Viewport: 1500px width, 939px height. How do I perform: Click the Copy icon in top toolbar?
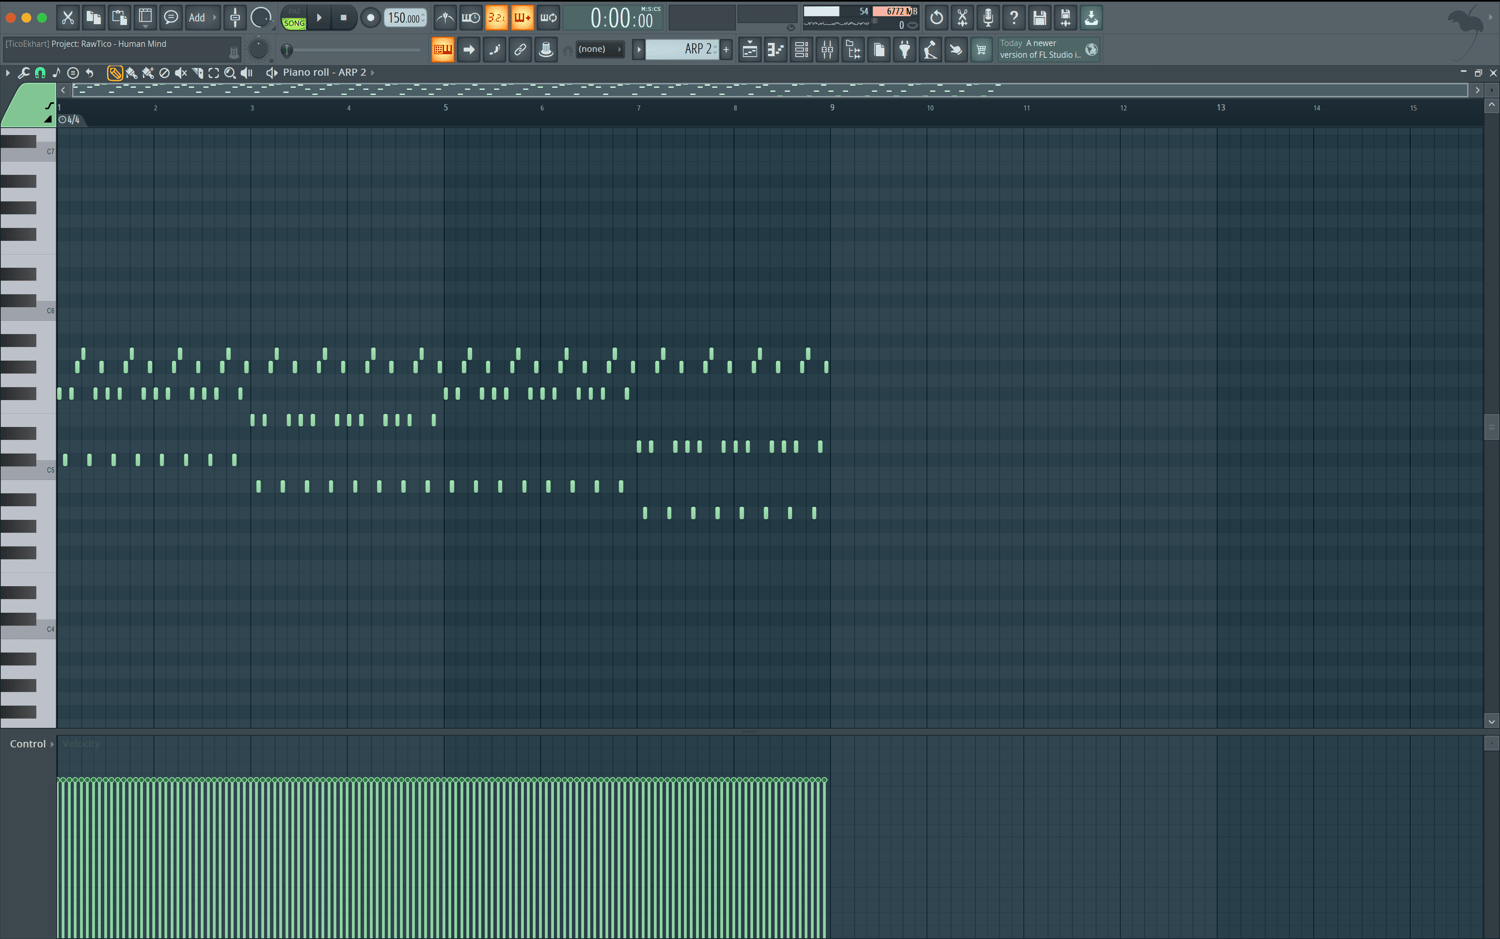coord(93,18)
